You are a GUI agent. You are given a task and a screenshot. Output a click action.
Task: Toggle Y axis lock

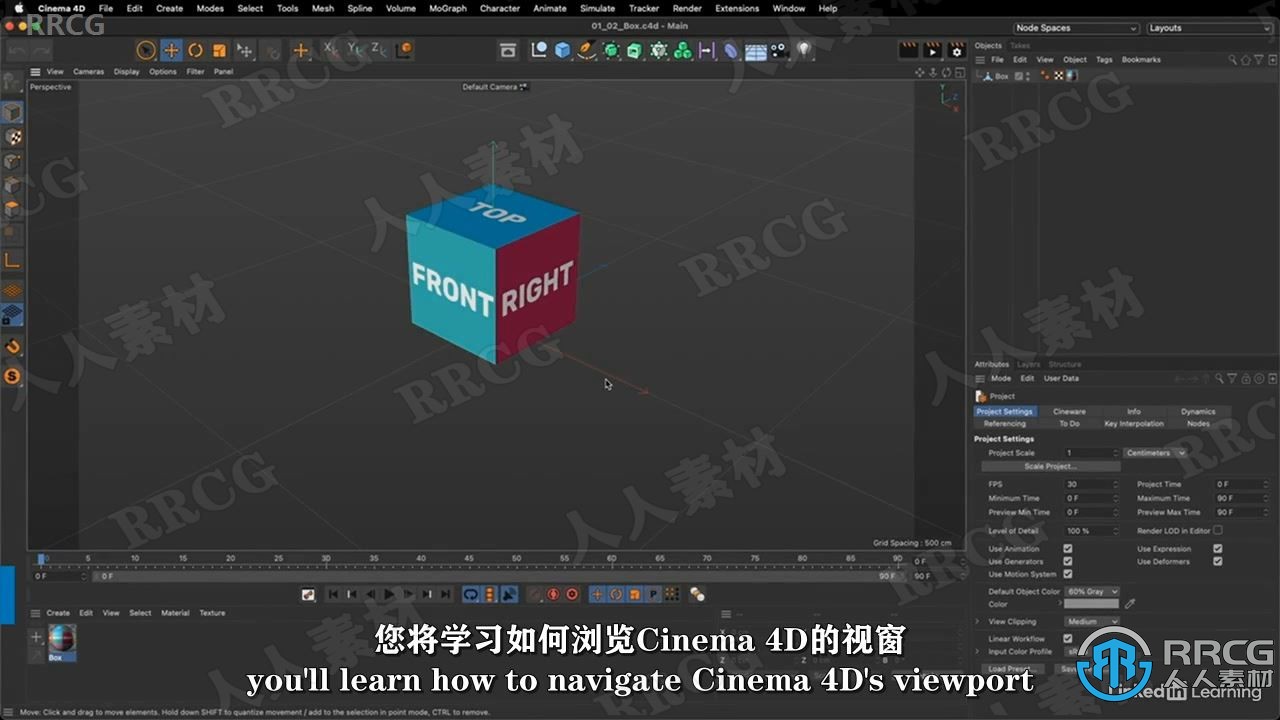pyautogui.click(x=355, y=49)
